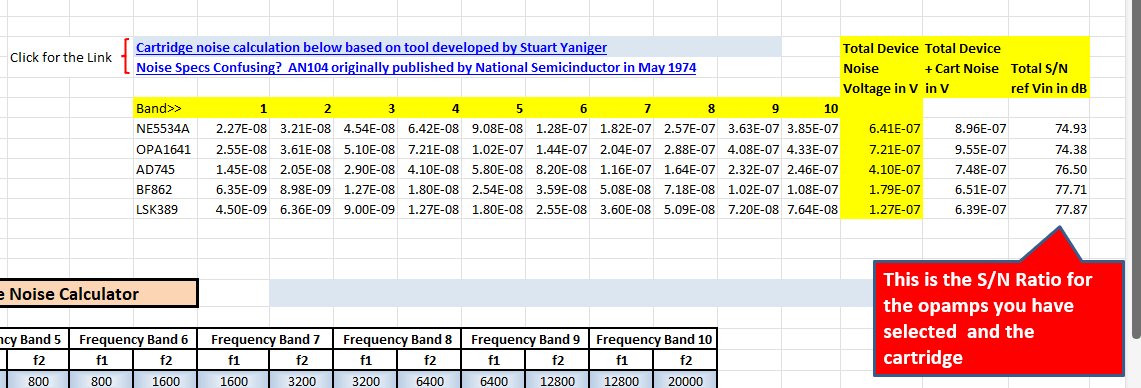Open the Stuart Yaniger cartridge noise link
The image size is (1141, 388).
pos(371,47)
